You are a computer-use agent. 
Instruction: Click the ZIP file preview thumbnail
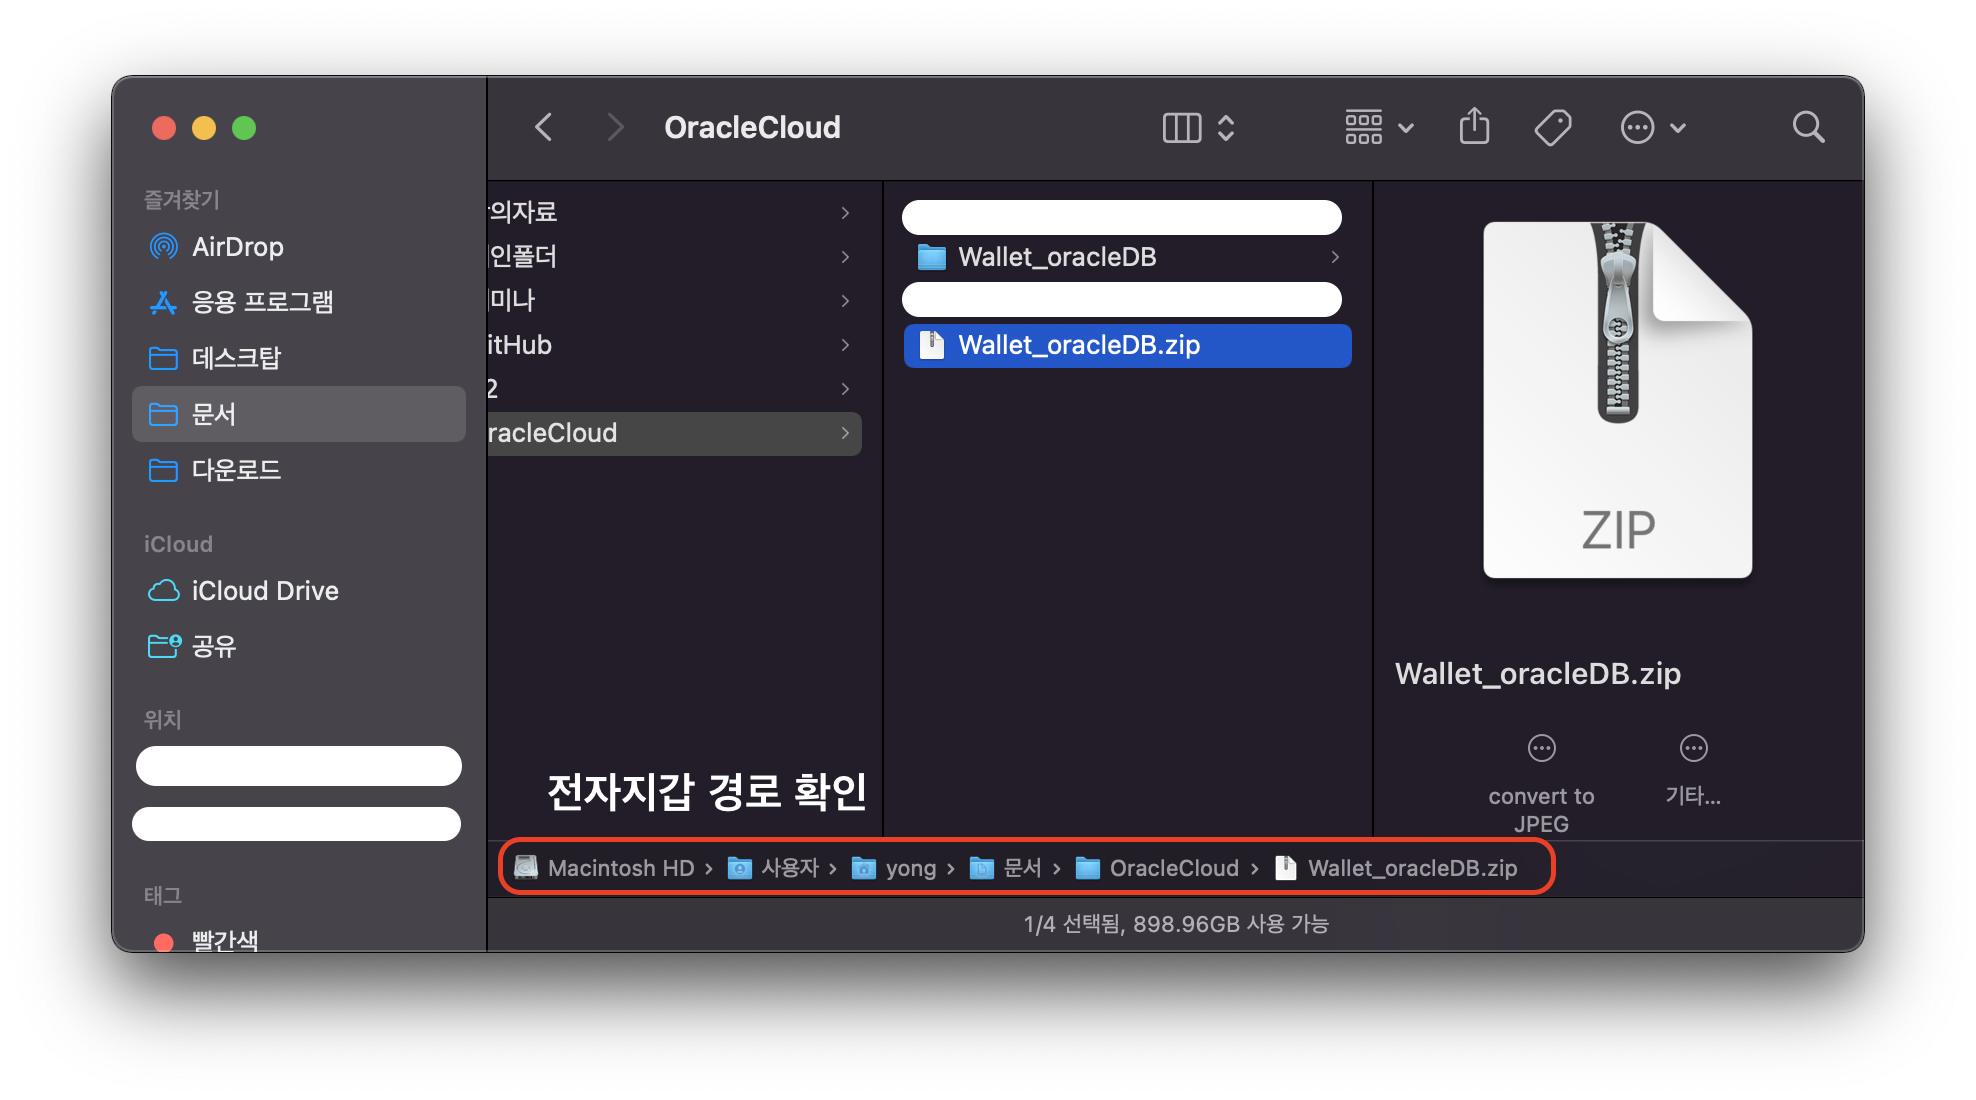click(x=1617, y=400)
